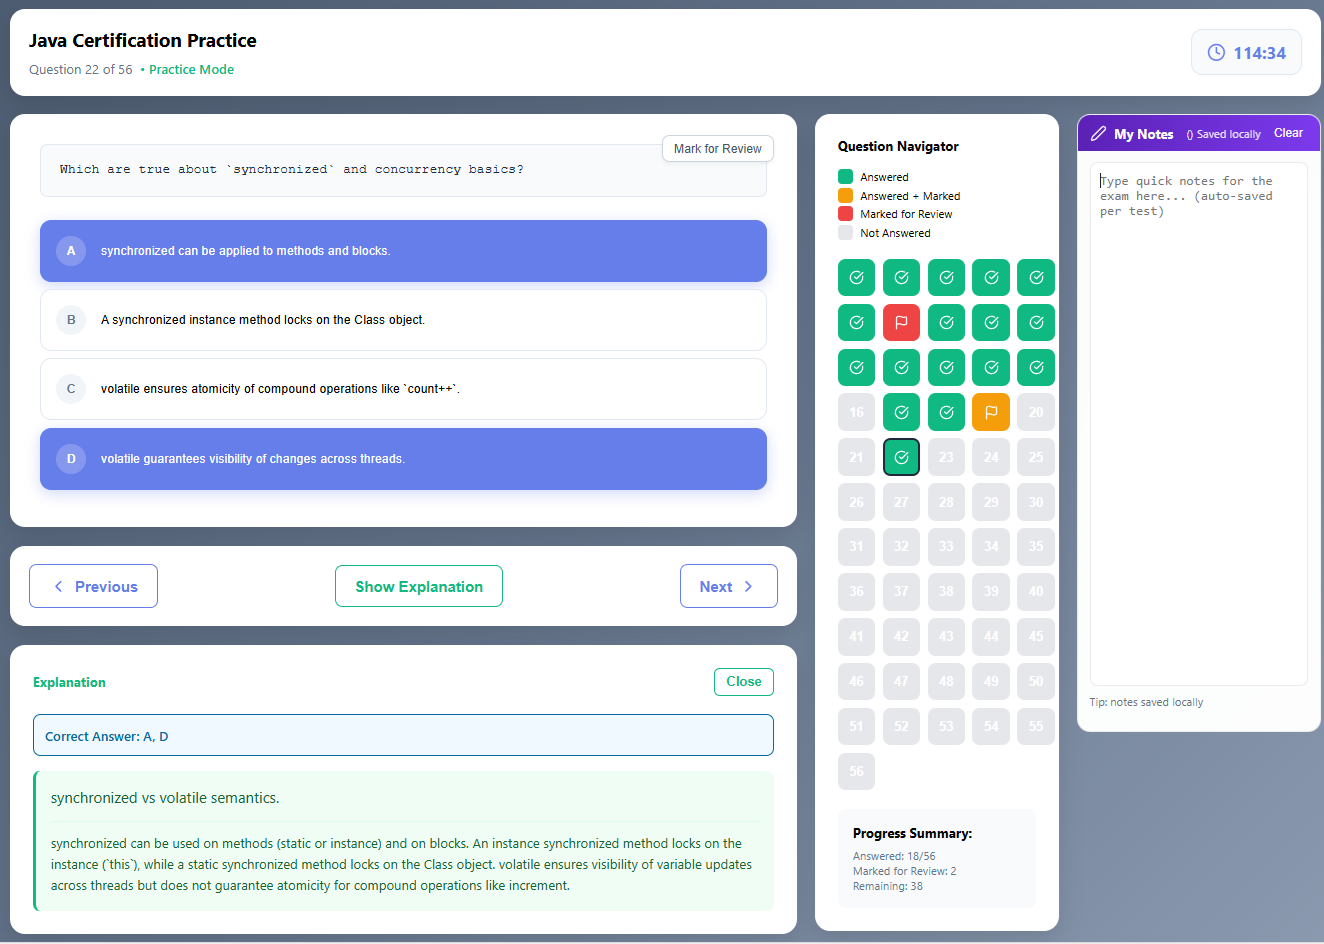Jump to answered question 1 tile
The image size is (1324, 944).
point(856,277)
